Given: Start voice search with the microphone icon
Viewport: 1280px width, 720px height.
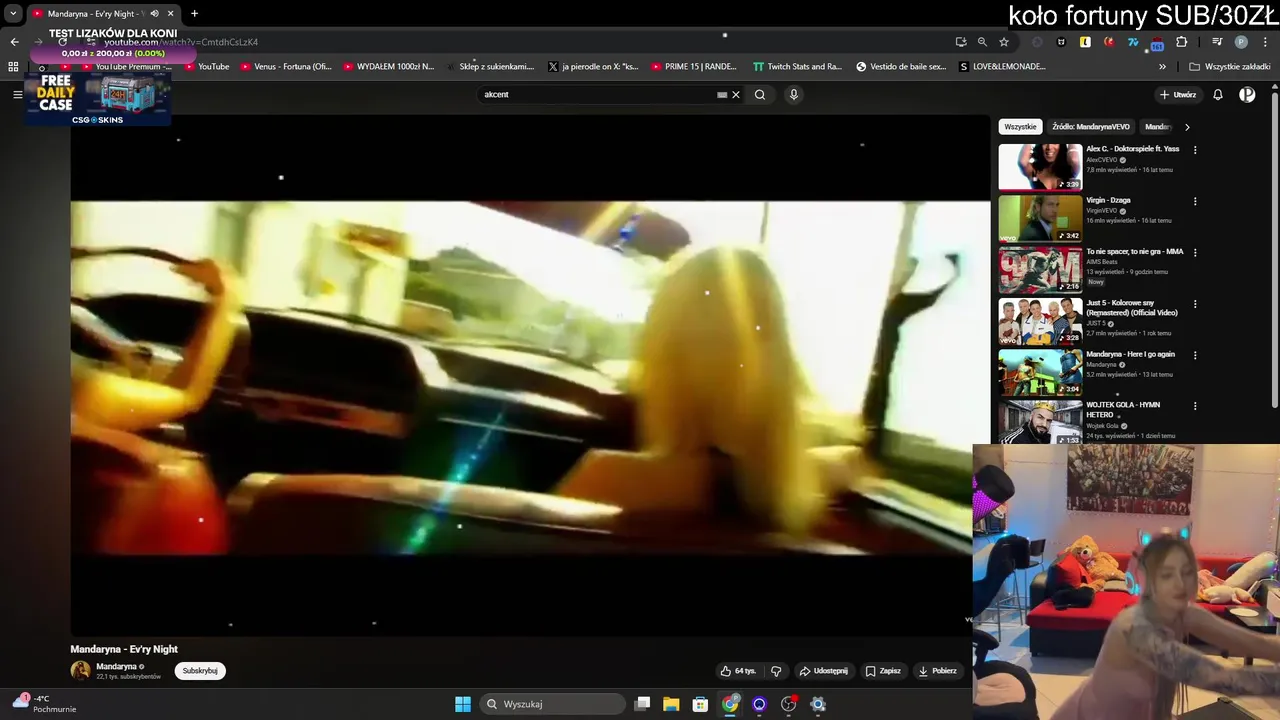Looking at the screenshot, I should [x=794, y=95].
